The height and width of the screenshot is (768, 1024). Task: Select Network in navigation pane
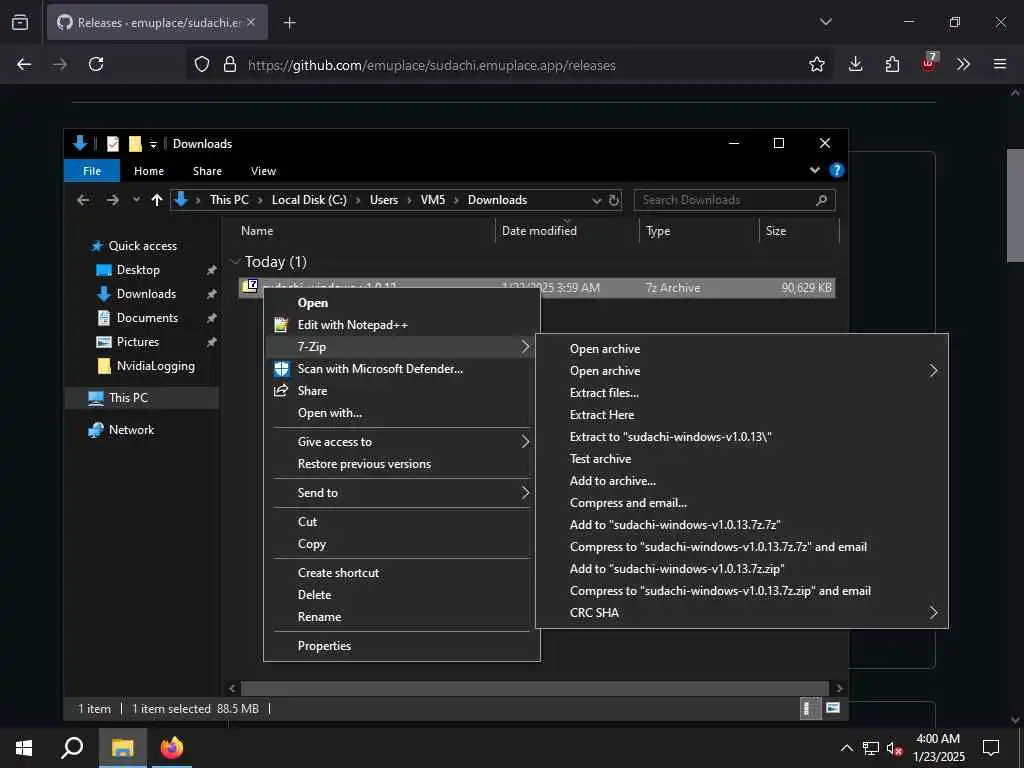coord(131,430)
